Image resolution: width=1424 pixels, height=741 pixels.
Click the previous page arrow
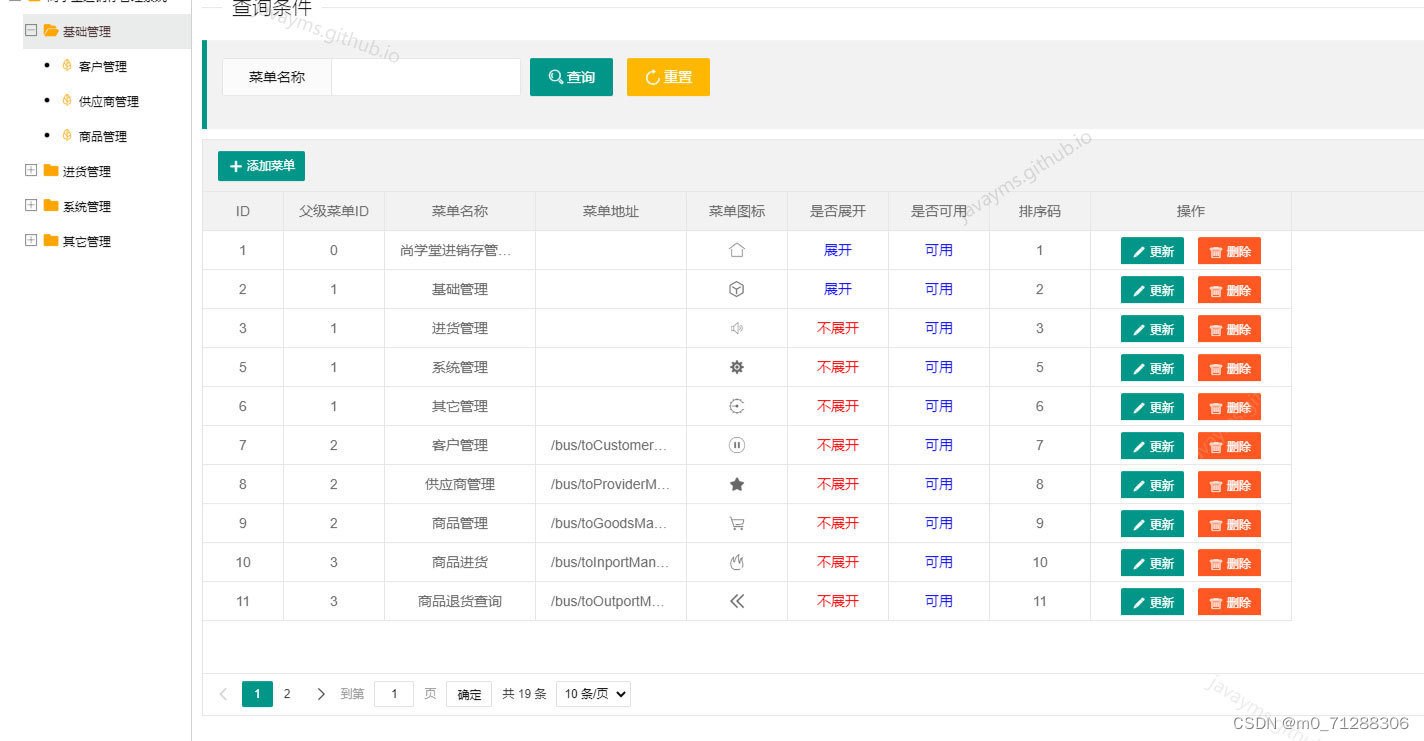coord(223,694)
